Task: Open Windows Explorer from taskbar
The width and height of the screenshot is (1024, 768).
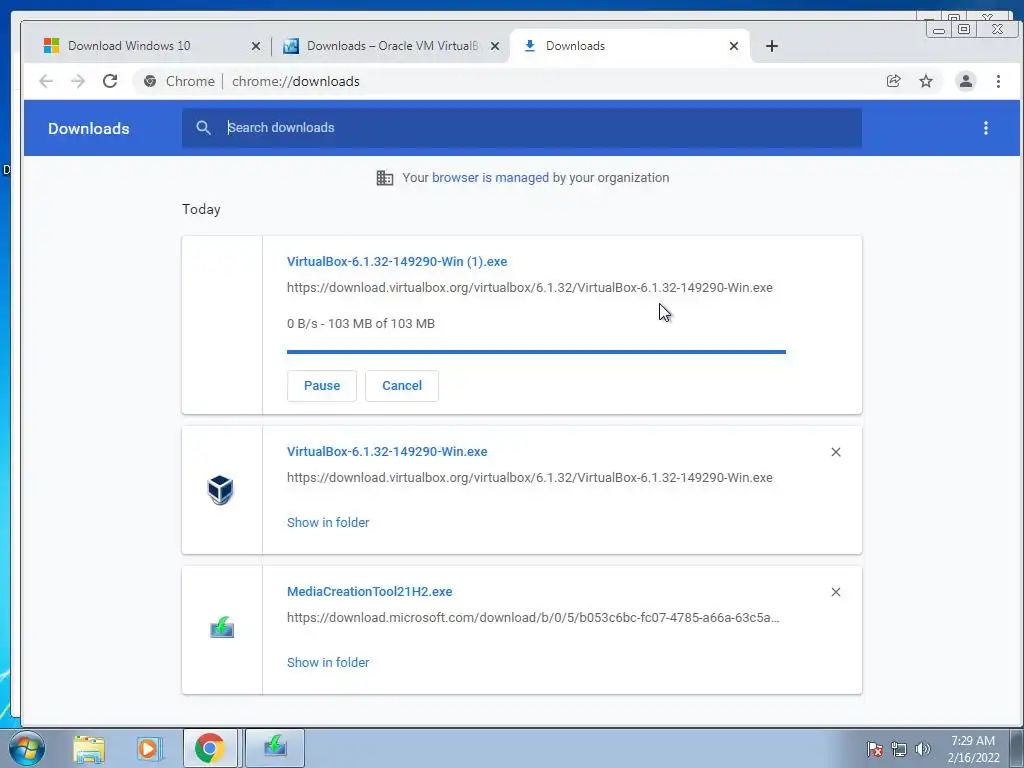Action: point(89,748)
